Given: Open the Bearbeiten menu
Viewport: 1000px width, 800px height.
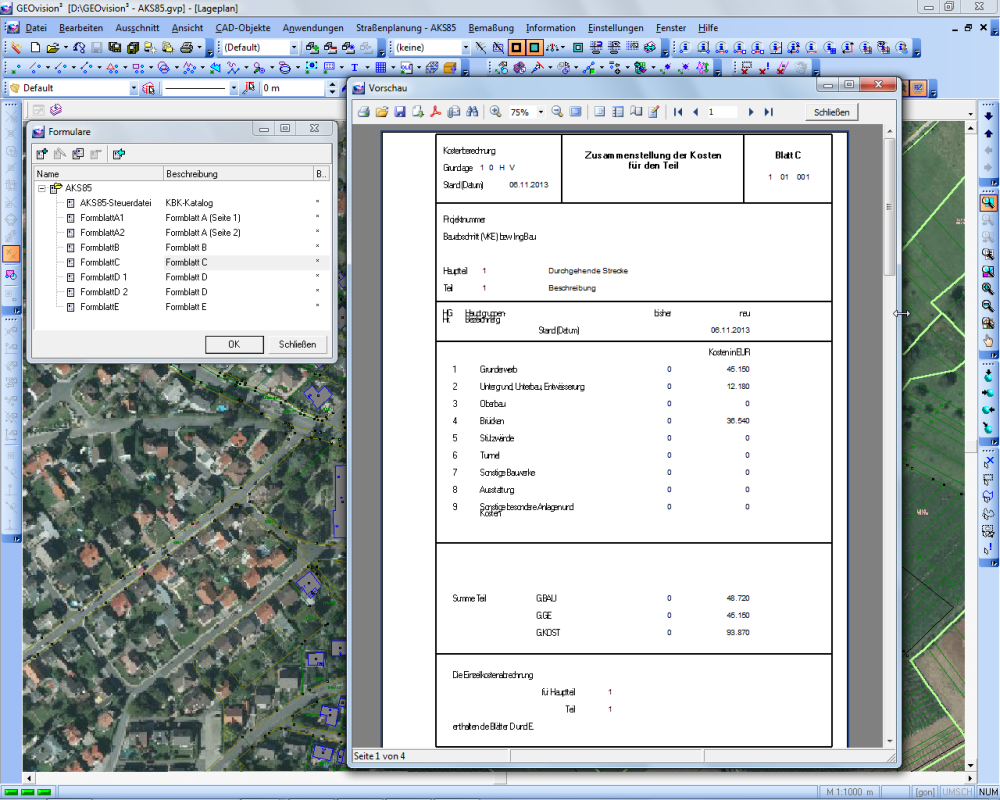Looking at the screenshot, I should coord(81,28).
